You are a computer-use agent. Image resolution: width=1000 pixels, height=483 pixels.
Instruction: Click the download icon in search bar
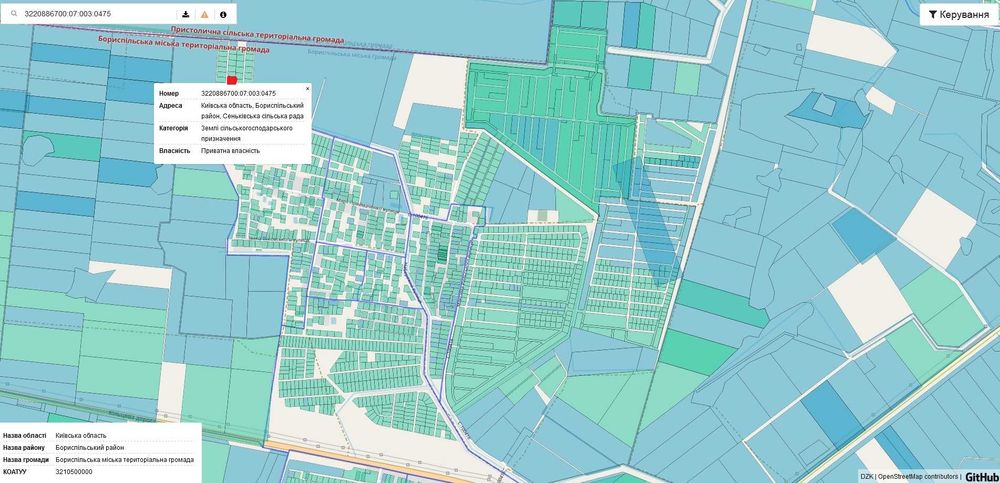coord(186,14)
